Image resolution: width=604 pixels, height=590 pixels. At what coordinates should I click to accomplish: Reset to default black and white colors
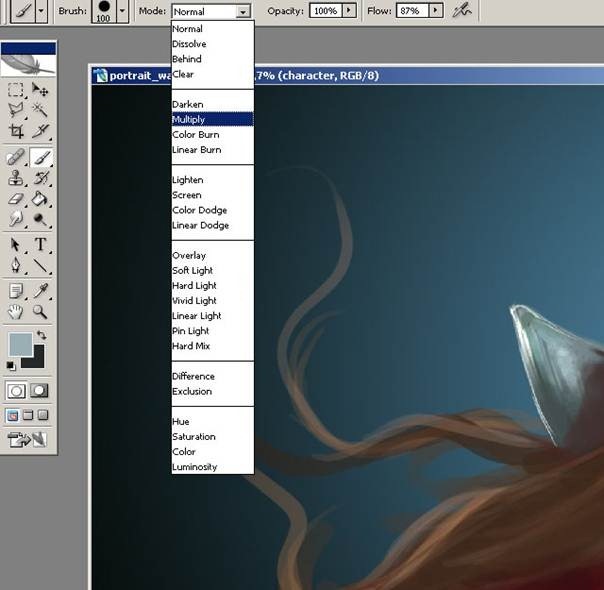(11, 365)
